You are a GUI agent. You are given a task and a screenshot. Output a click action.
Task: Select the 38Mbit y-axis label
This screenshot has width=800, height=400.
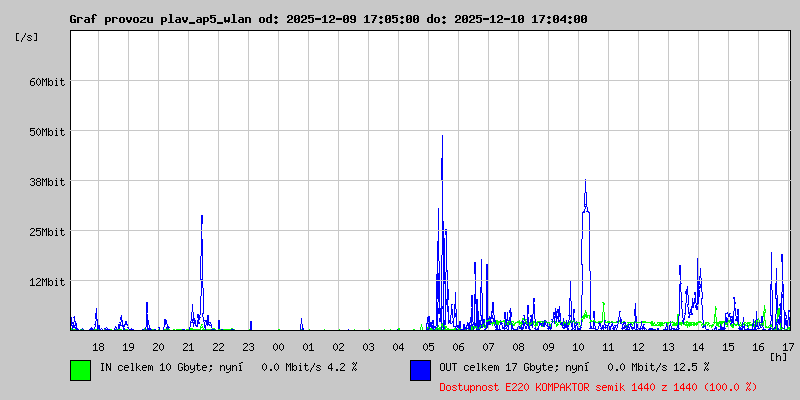(46, 182)
